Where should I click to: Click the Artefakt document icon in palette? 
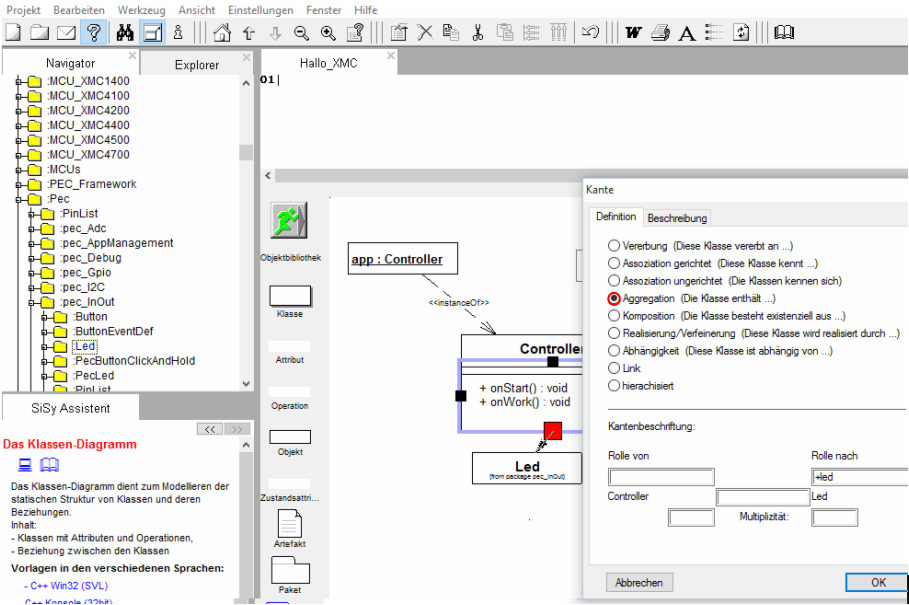(x=289, y=522)
